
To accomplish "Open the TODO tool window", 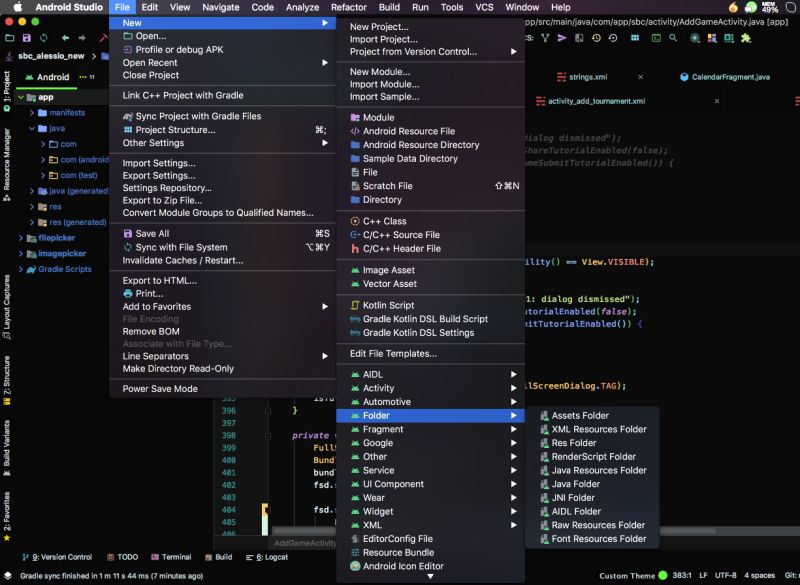I will click(x=122, y=557).
